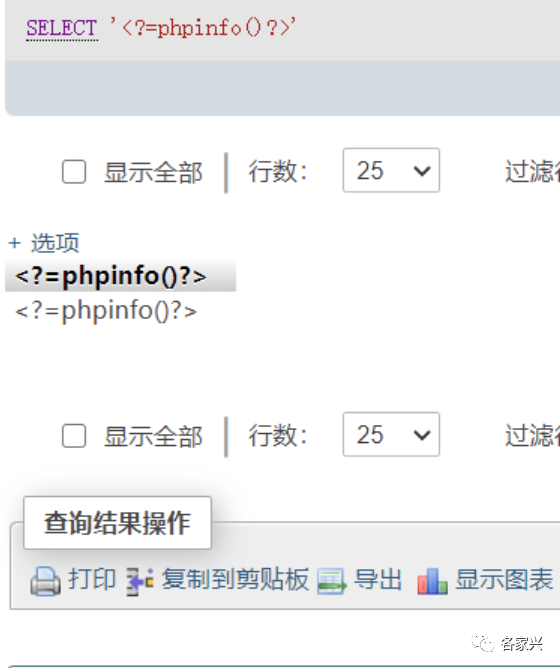
Task: Click the WeChat logo watermark icon
Action: (x=482, y=644)
